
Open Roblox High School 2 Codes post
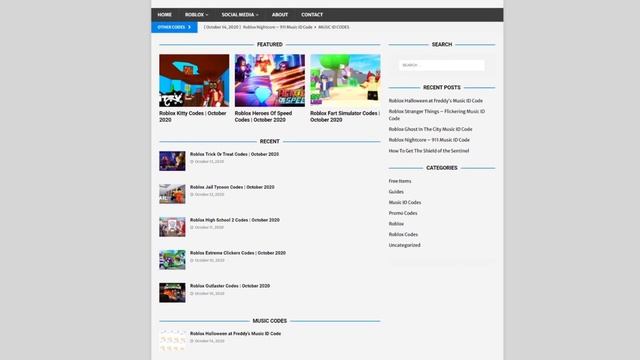point(235,220)
